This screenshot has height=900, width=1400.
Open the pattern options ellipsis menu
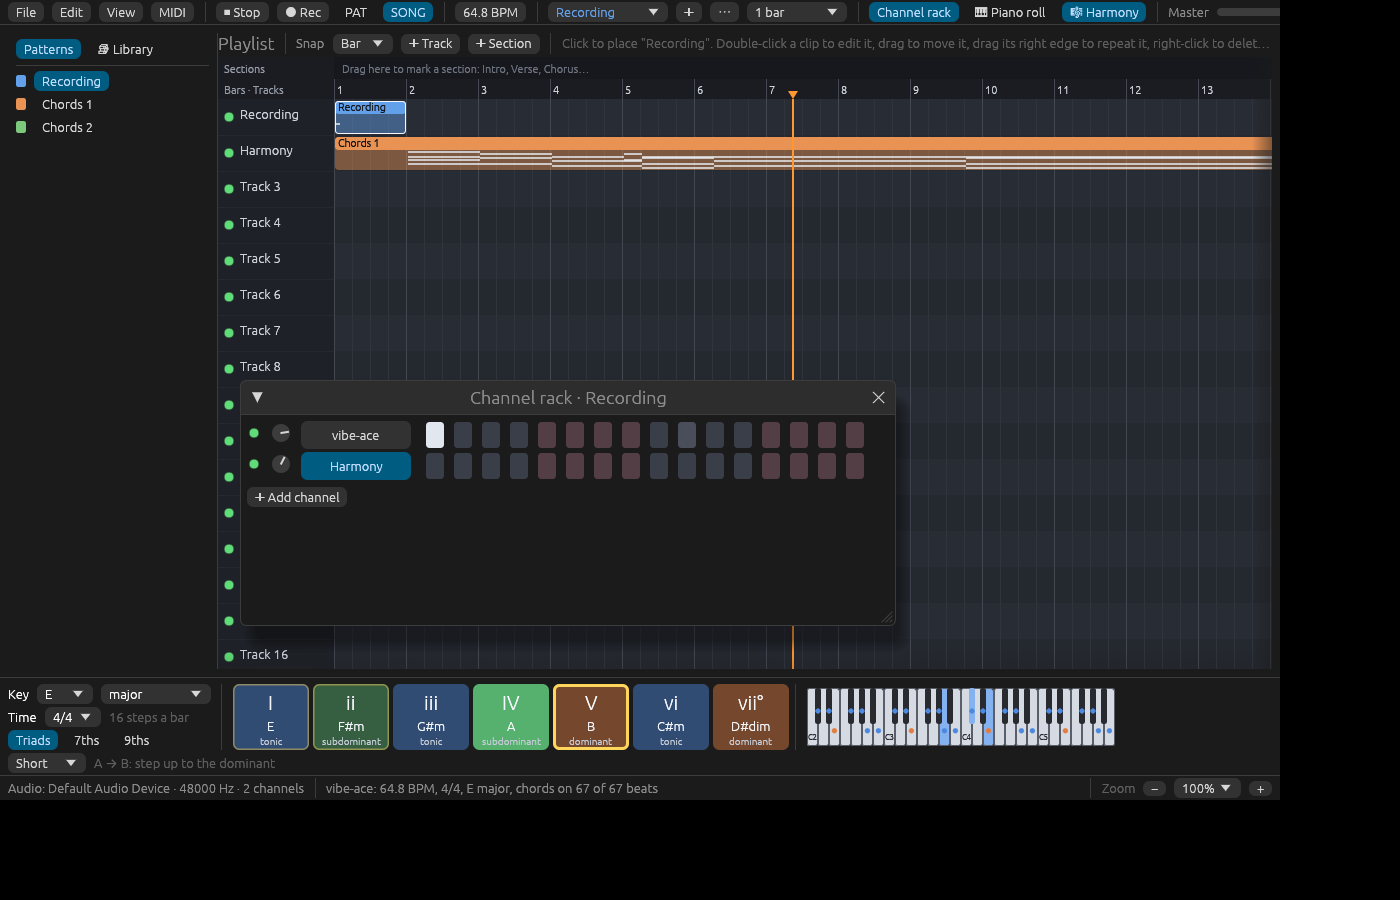click(x=724, y=12)
